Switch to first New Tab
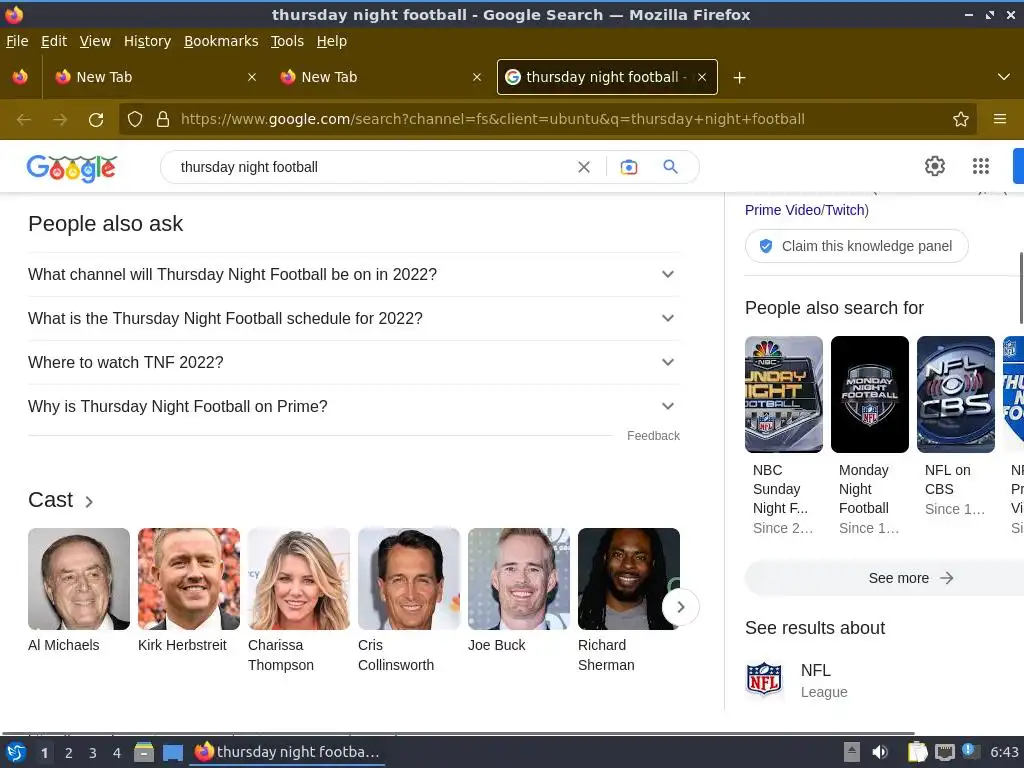Image resolution: width=1024 pixels, height=768 pixels. 155,77
